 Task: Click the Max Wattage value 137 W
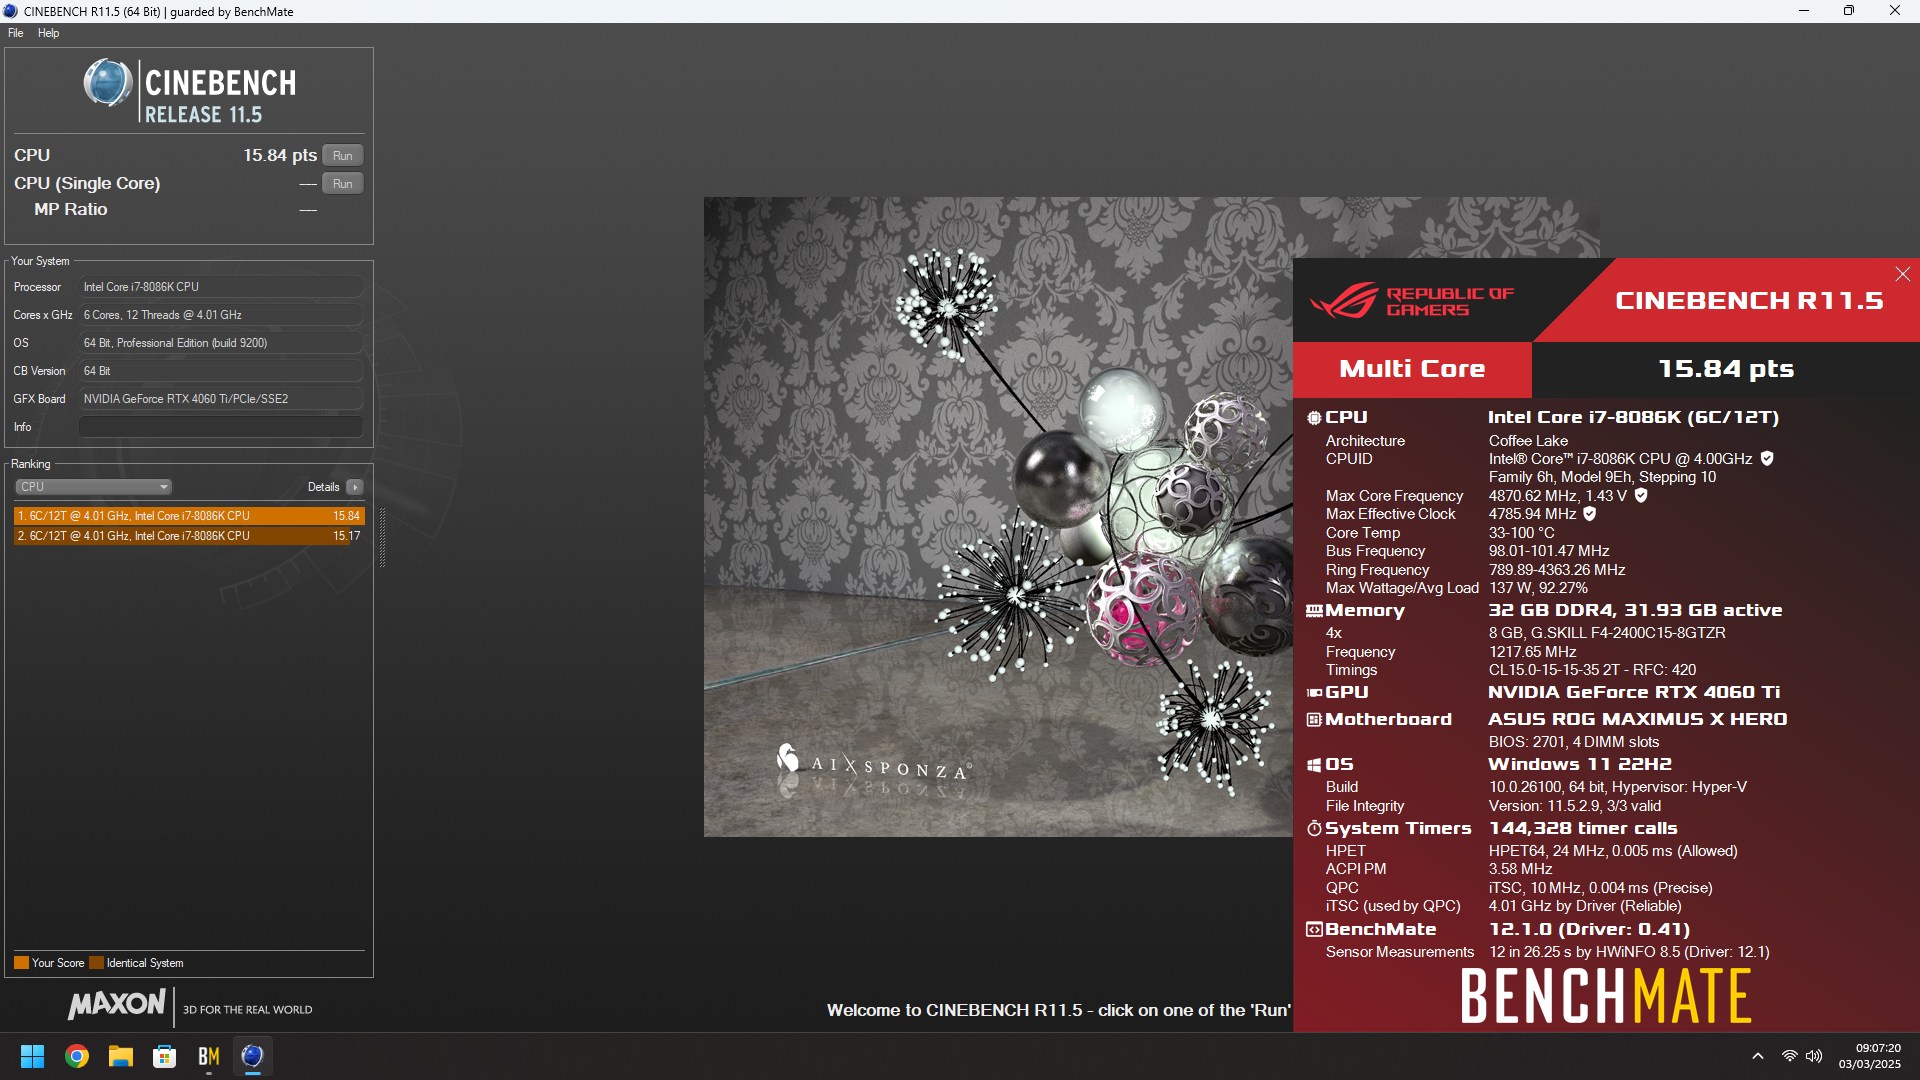click(1537, 588)
